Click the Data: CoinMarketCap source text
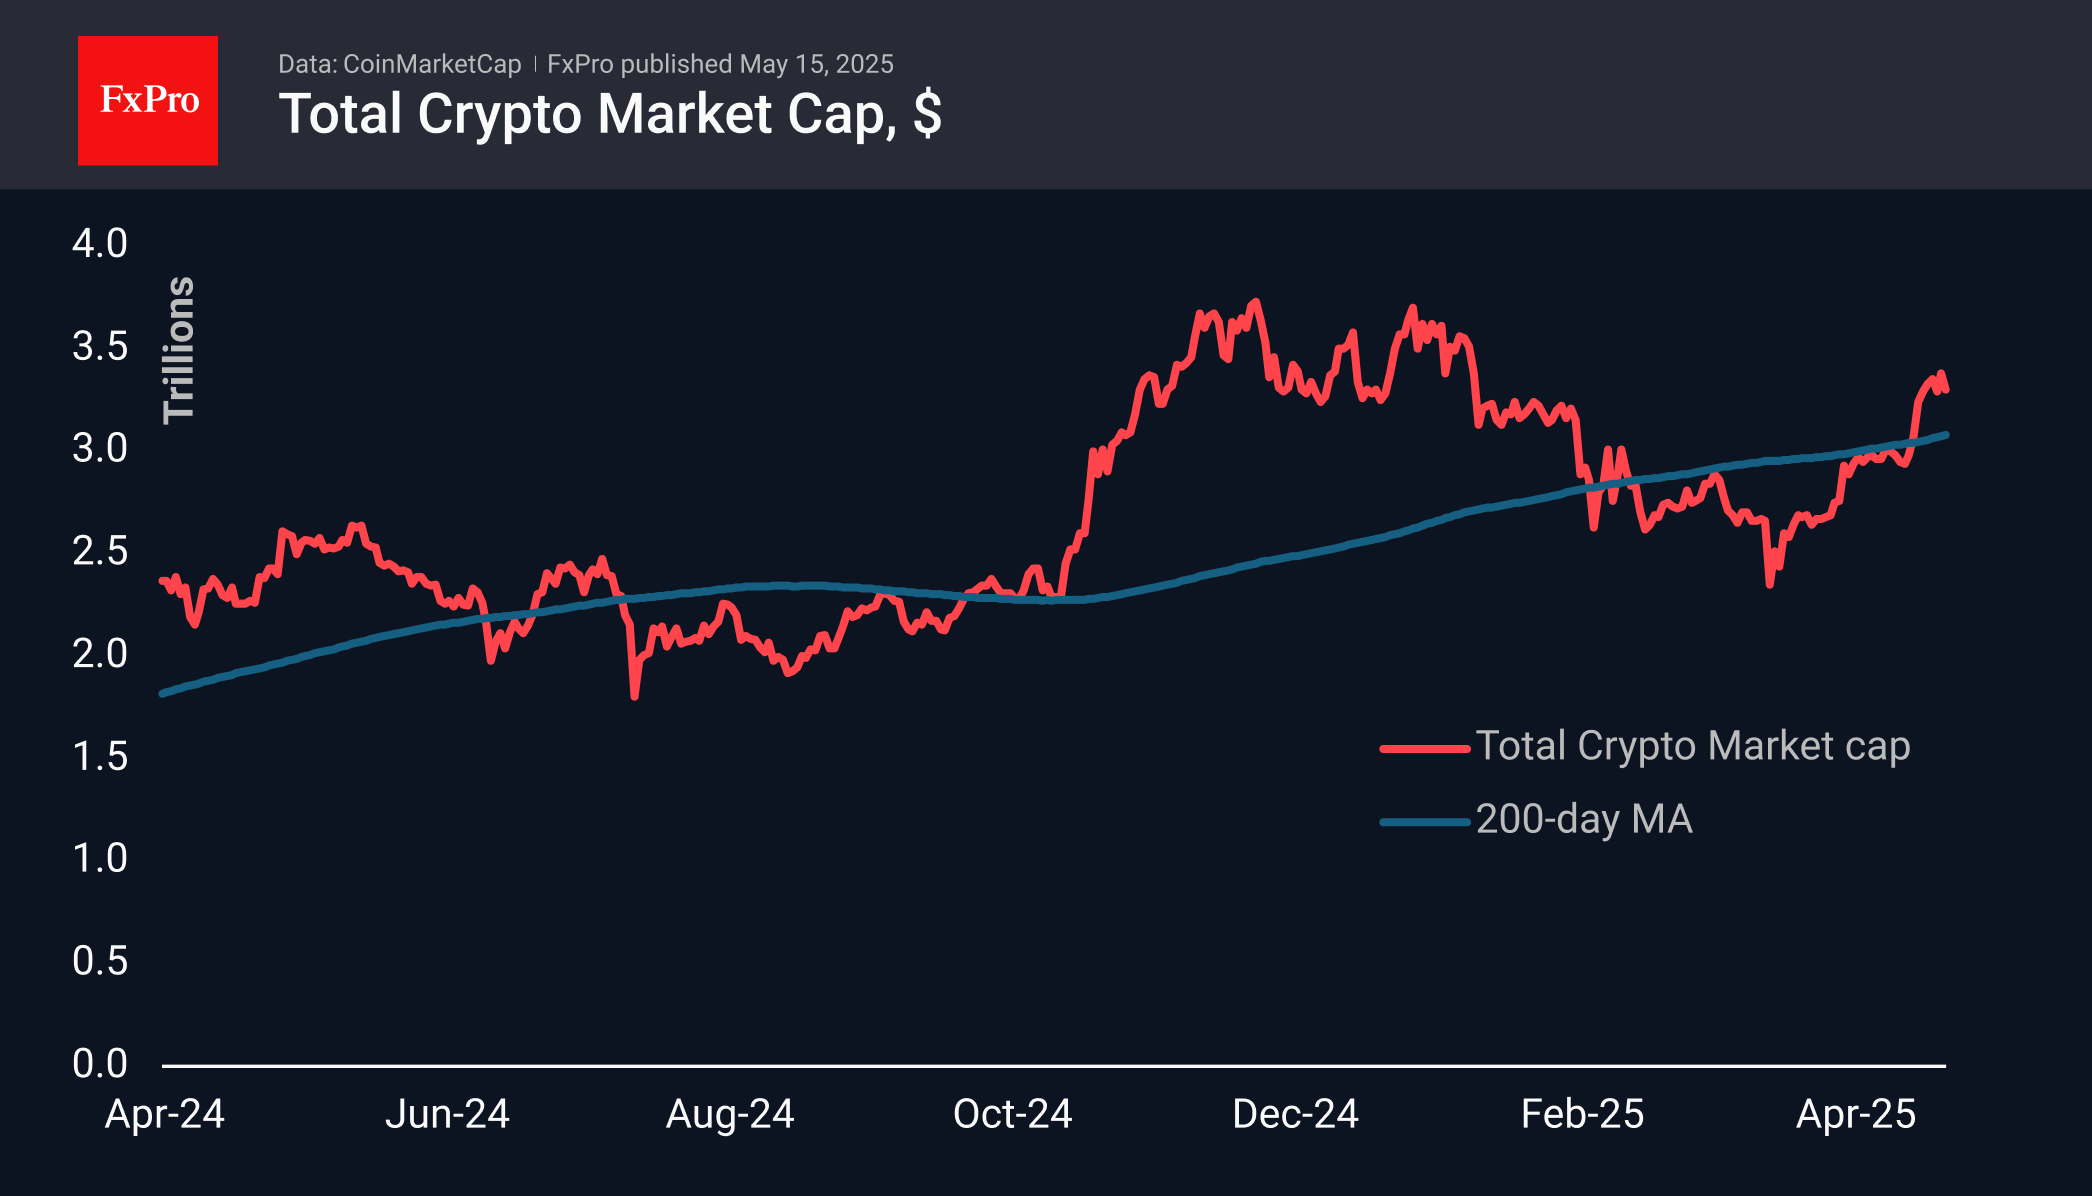2092x1196 pixels. [x=399, y=64]
